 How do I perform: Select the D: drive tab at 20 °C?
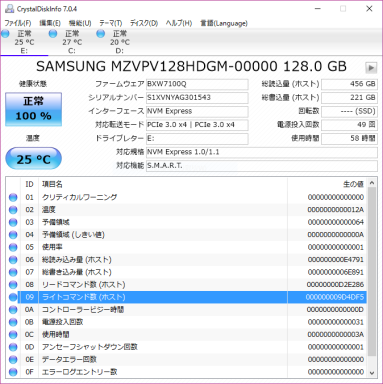tap(120, 42)
